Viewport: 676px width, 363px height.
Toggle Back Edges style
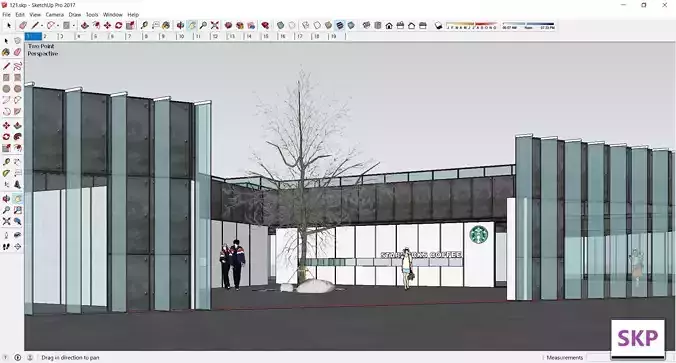pyautogui.click(x=292, y=25)
